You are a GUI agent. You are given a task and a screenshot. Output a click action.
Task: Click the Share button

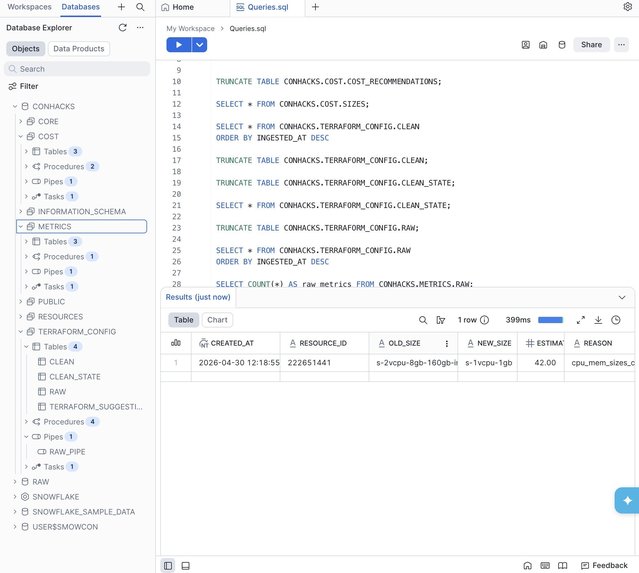pyautogui.click(x=591, y=45)
